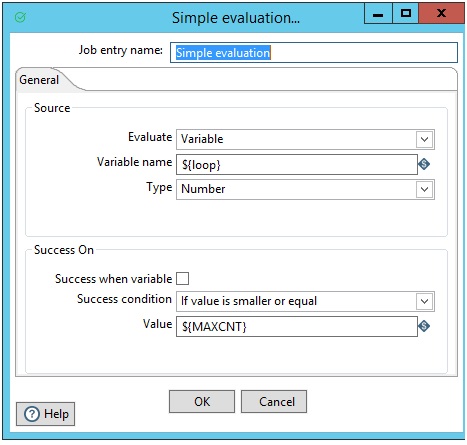The height and width of the screenshot is (445, 467).
Task: Click variable insert icon beside Value field
Action: [x=424, y=326]
